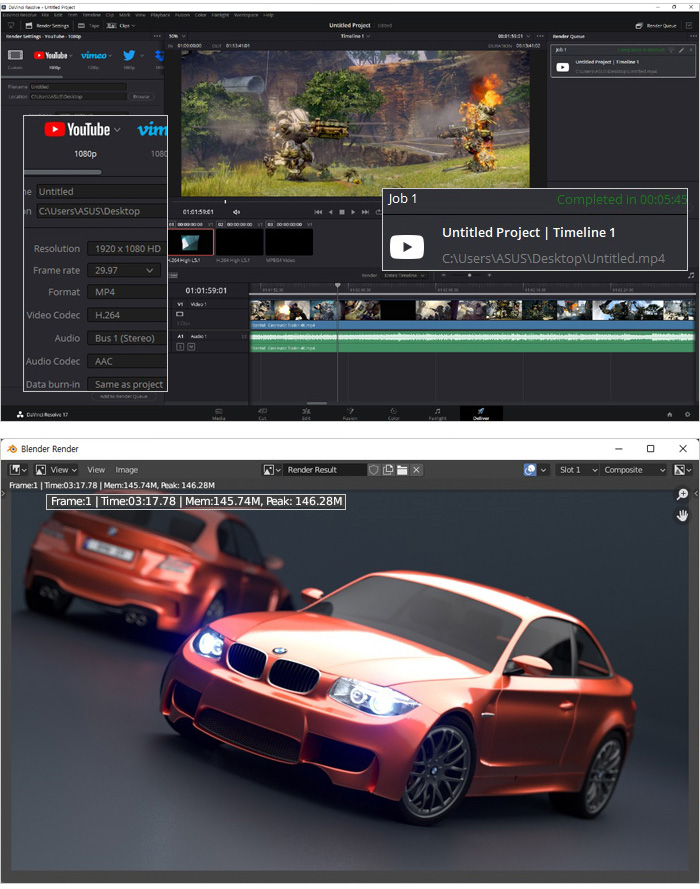
Task: Open Workspace menu in DaVinci Resolve
Action: point(246,15)
